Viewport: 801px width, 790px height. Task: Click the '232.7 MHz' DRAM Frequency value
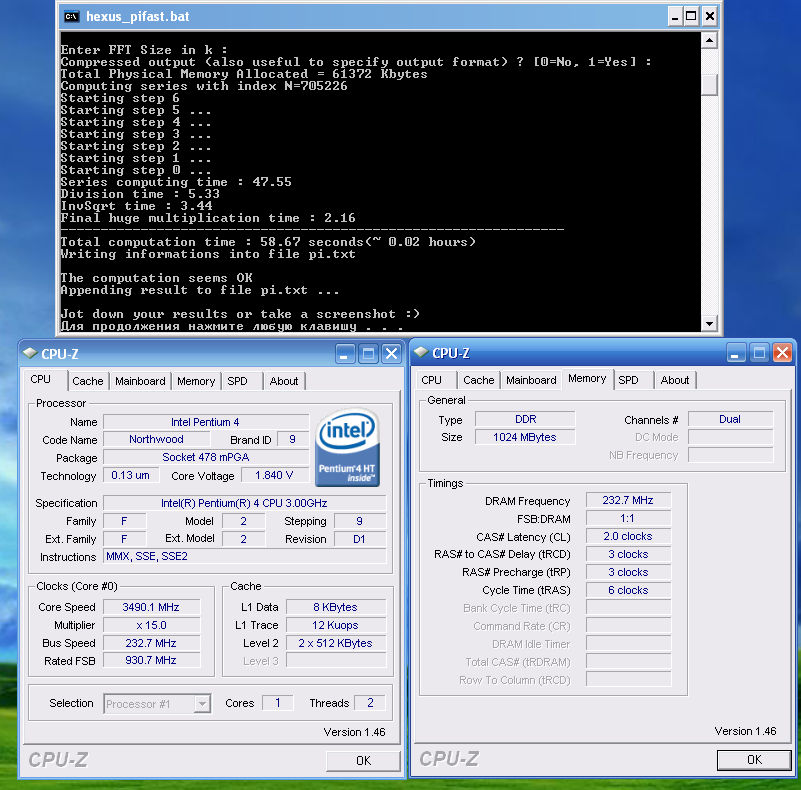click(628, 500)
